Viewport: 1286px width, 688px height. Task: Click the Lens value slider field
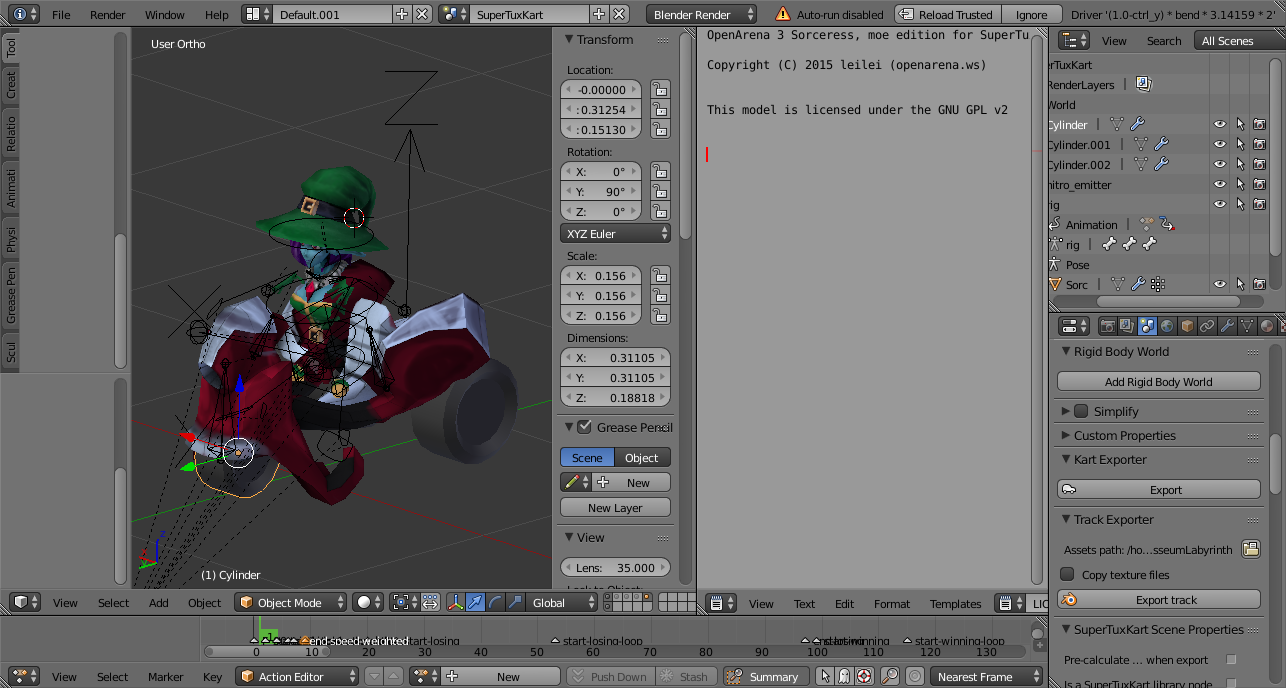point(615,568)
